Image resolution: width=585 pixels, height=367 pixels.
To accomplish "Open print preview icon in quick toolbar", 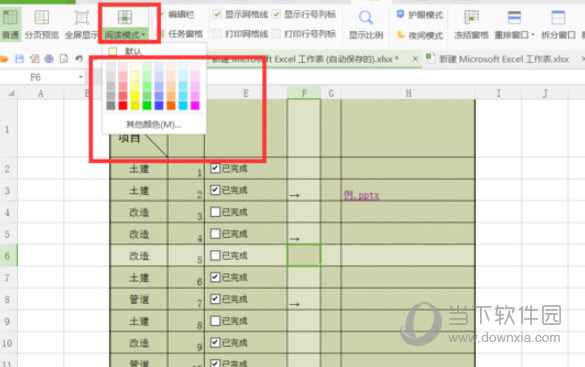I will [x=64, y=59].
